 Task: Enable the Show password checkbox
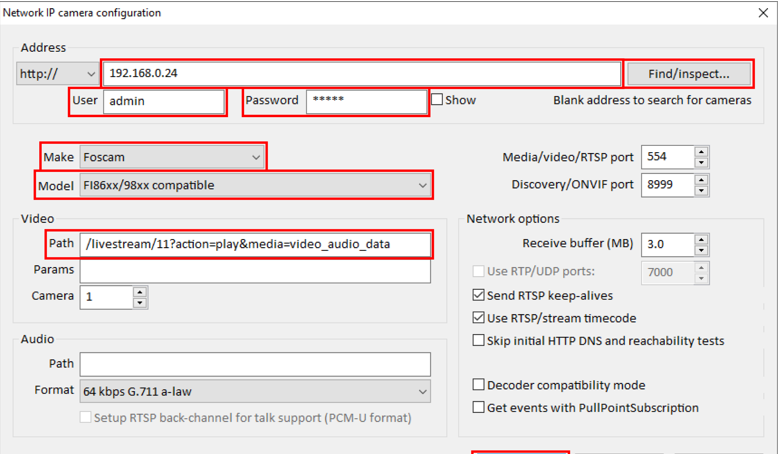437,100
